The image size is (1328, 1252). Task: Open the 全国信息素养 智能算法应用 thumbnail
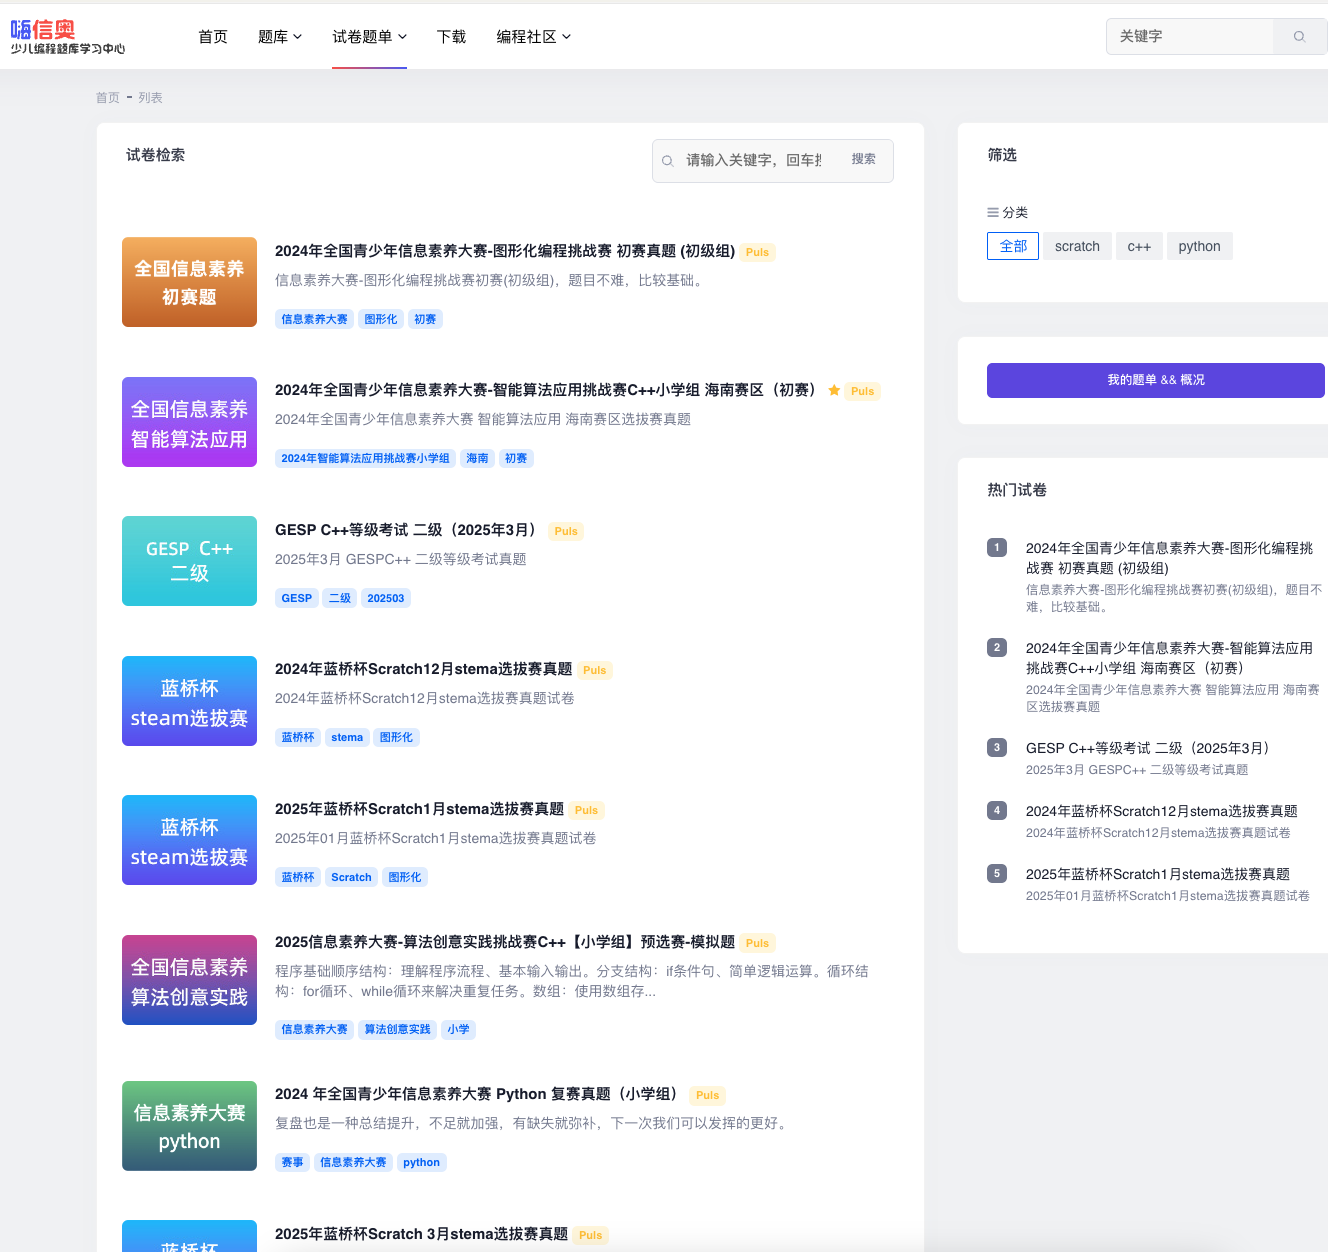point(189,422)
